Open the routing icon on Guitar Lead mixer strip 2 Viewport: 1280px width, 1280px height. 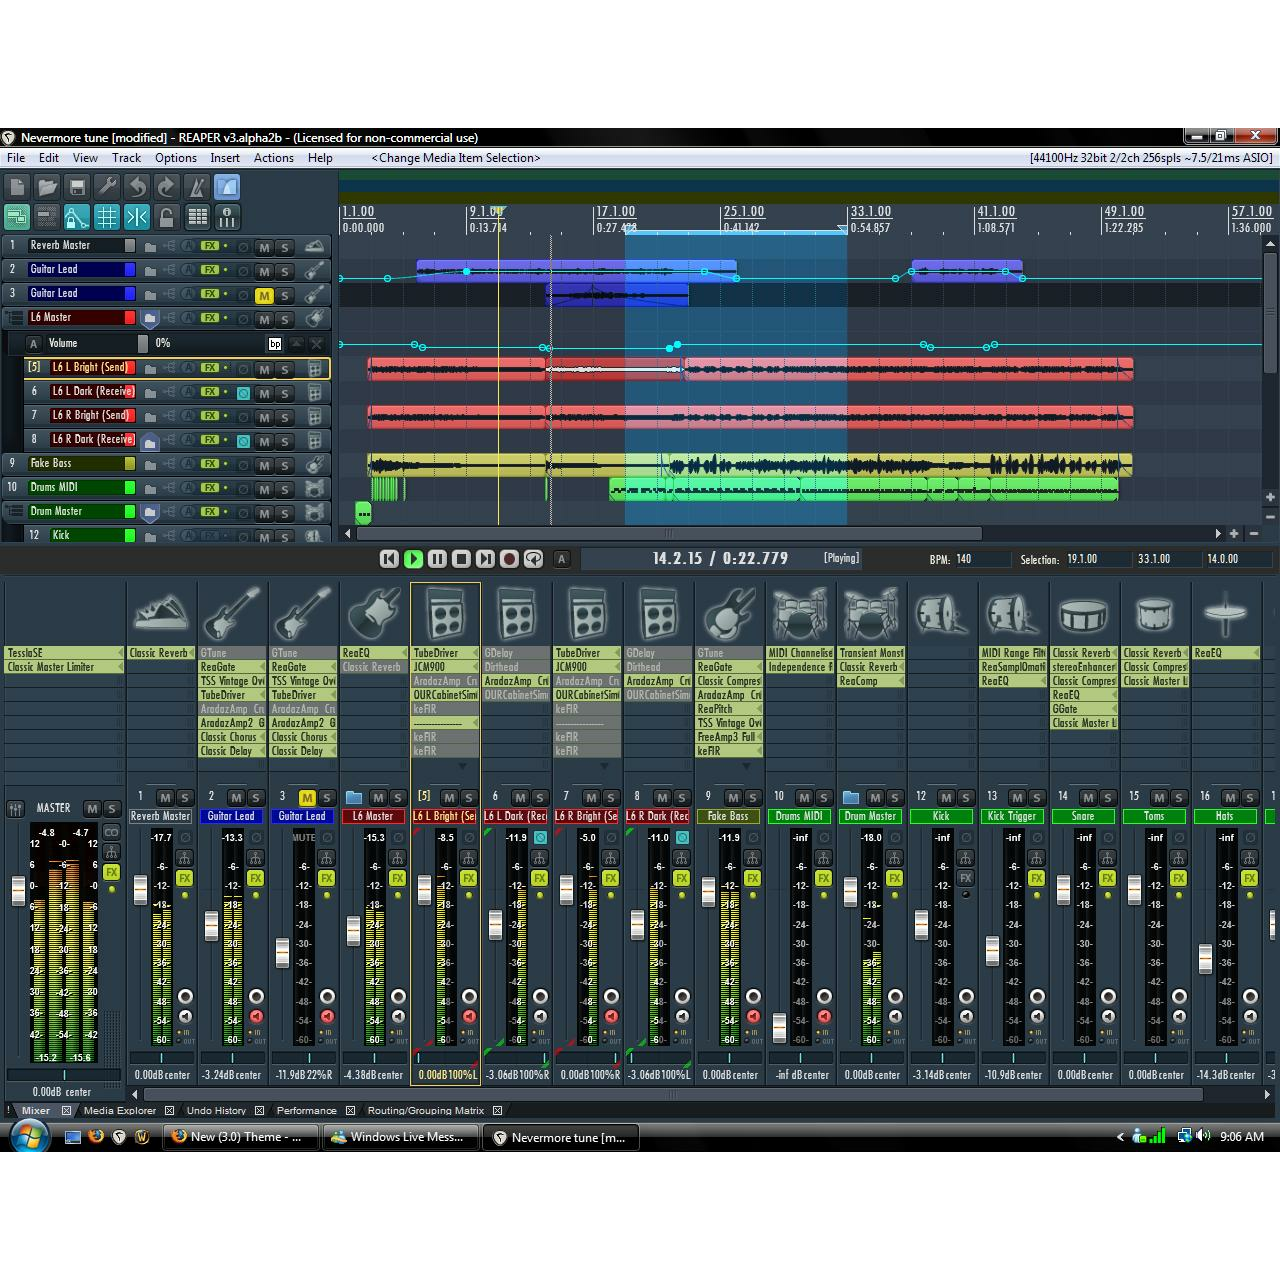coord(255,858)
